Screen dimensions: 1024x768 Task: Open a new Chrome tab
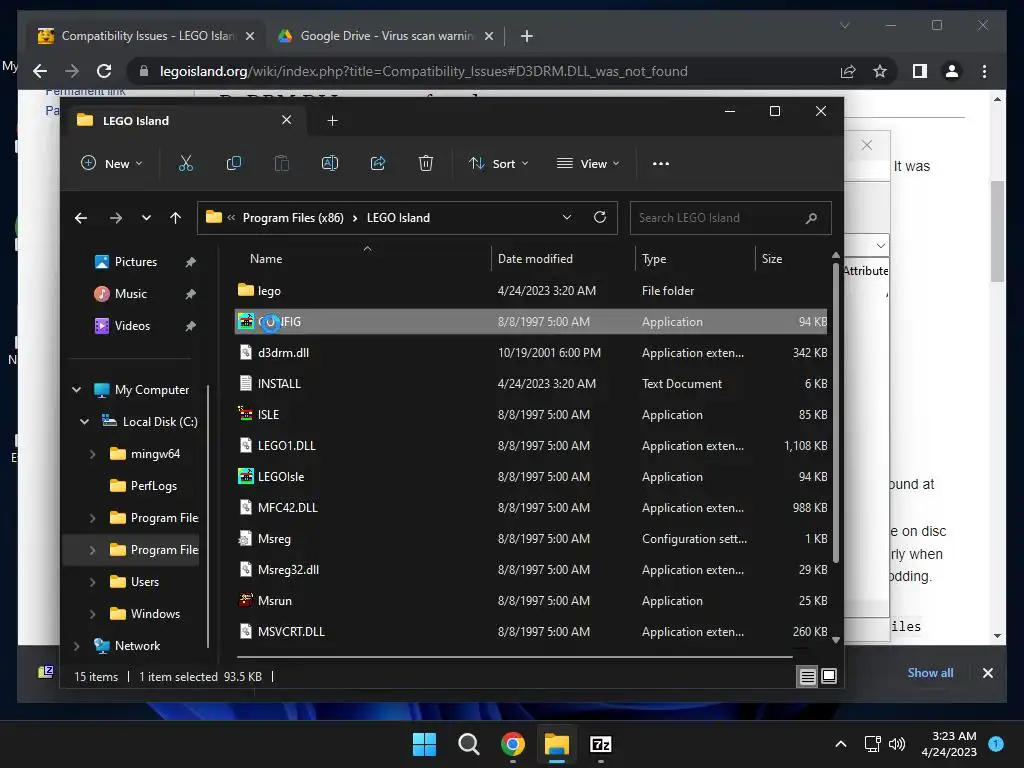point(526,36)
